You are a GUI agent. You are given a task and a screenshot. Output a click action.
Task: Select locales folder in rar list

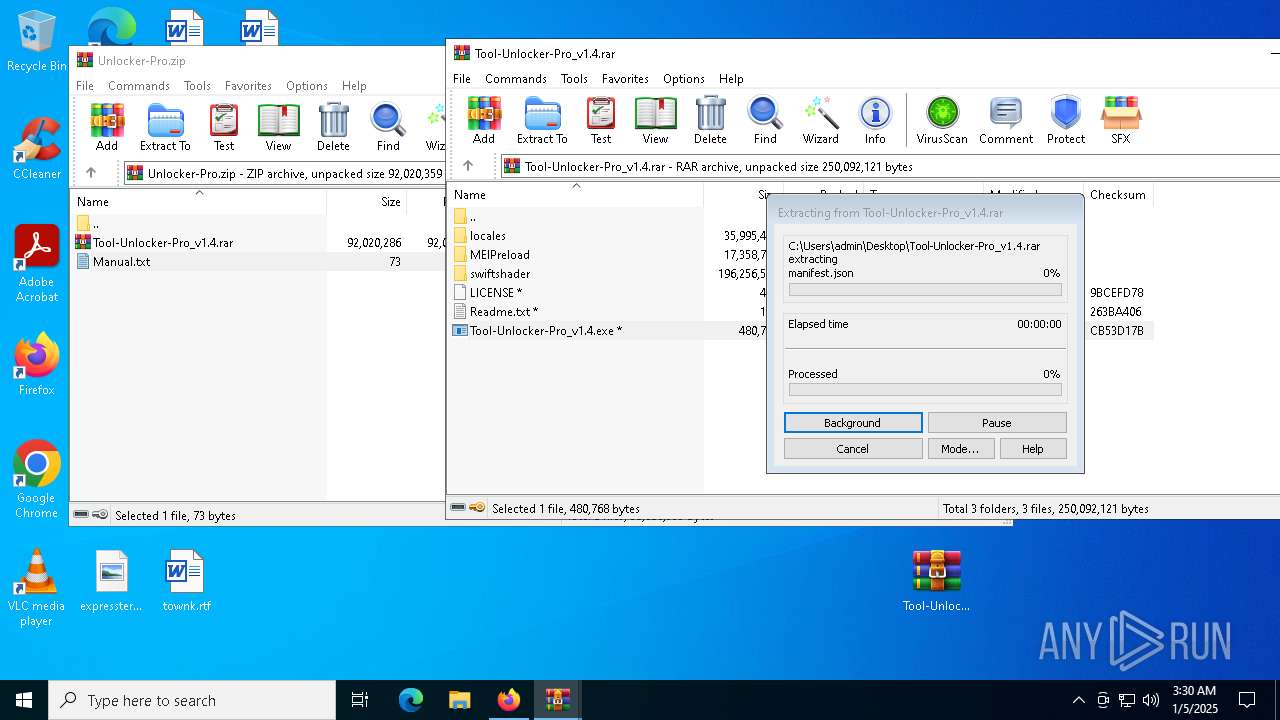[x=488, y=236]
